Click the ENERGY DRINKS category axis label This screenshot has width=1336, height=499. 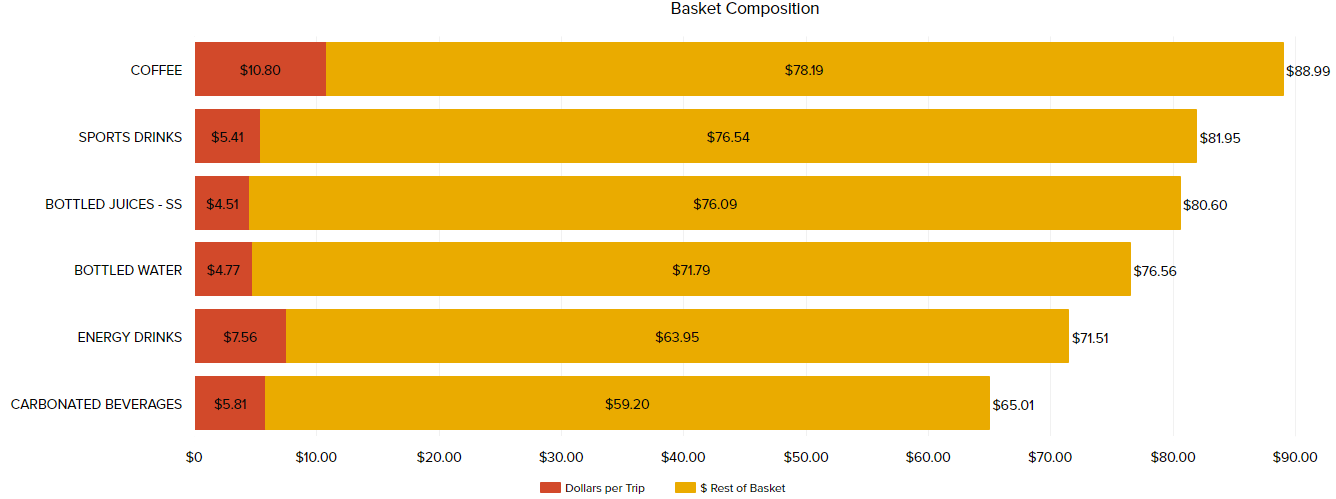click(x=130, y=337)
